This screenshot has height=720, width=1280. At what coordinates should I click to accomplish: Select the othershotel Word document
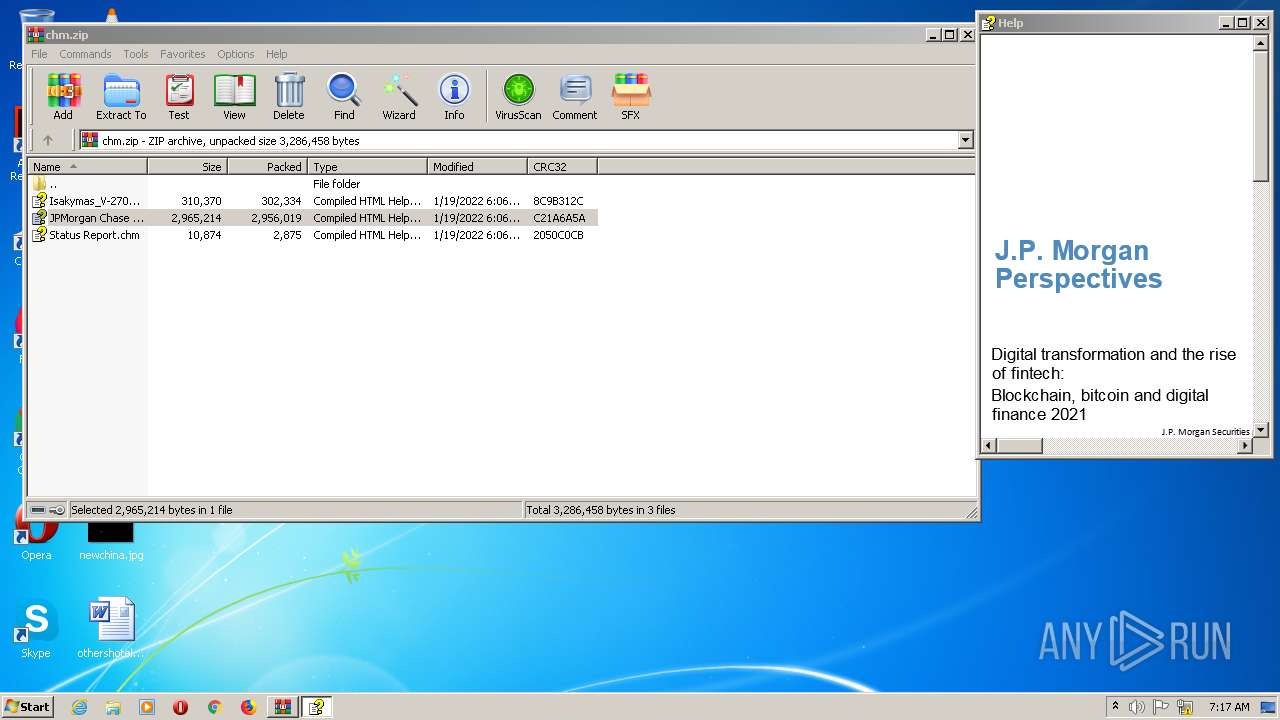click(111, 628)
